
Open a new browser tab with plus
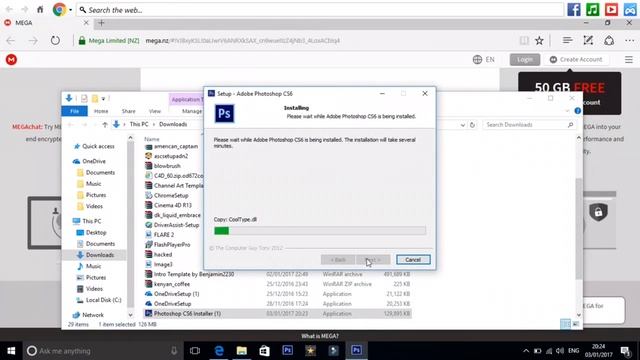click(101, 23)
